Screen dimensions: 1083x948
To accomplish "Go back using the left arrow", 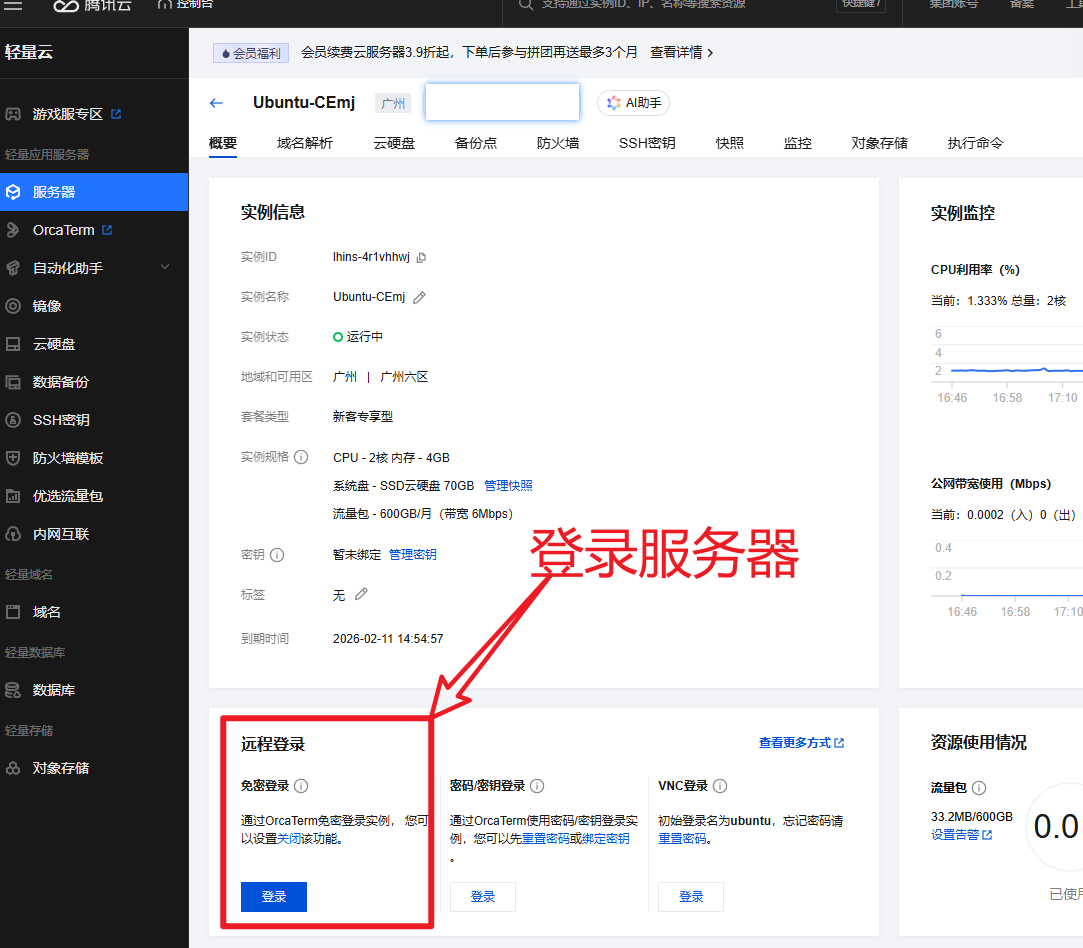I will pyautogui.click(x=216, y=103).
